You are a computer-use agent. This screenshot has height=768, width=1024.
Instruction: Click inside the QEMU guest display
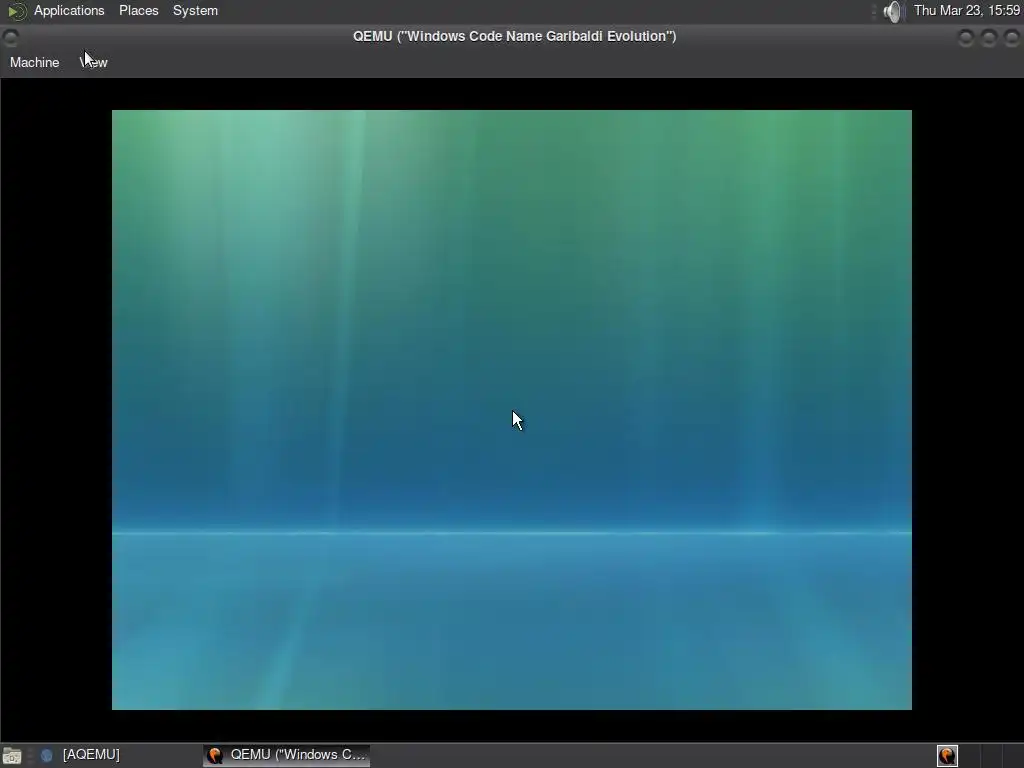(x=511, y=409)
